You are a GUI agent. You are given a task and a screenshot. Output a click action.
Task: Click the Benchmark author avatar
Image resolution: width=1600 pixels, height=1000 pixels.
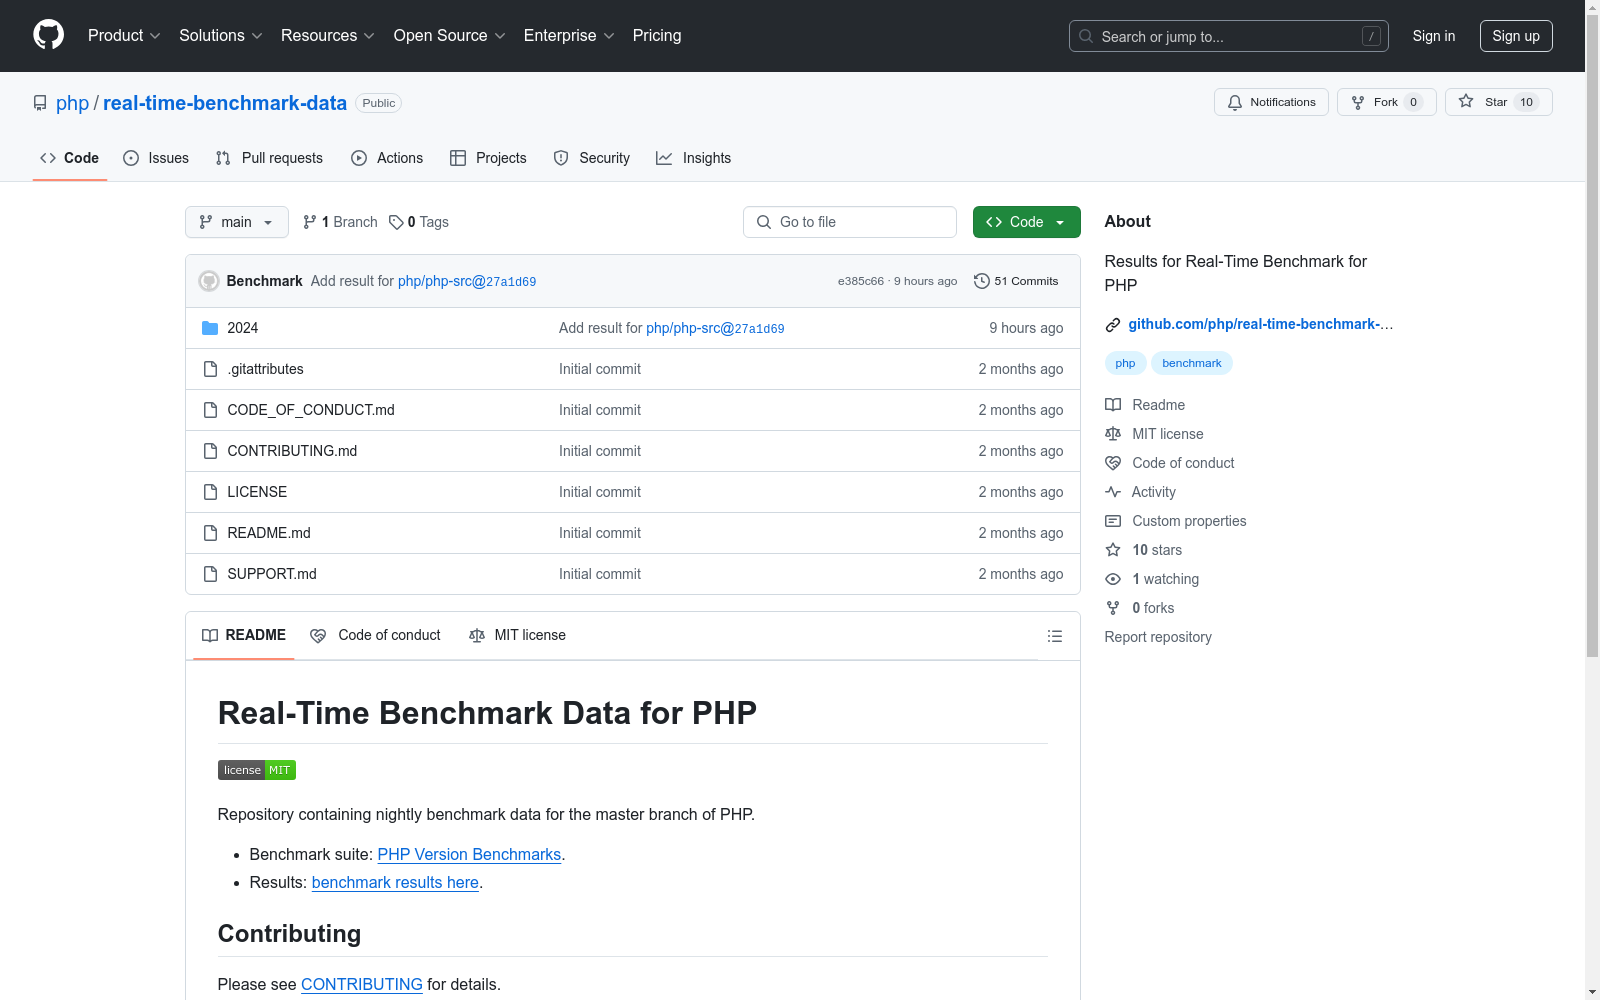click(x=209, y=281)
